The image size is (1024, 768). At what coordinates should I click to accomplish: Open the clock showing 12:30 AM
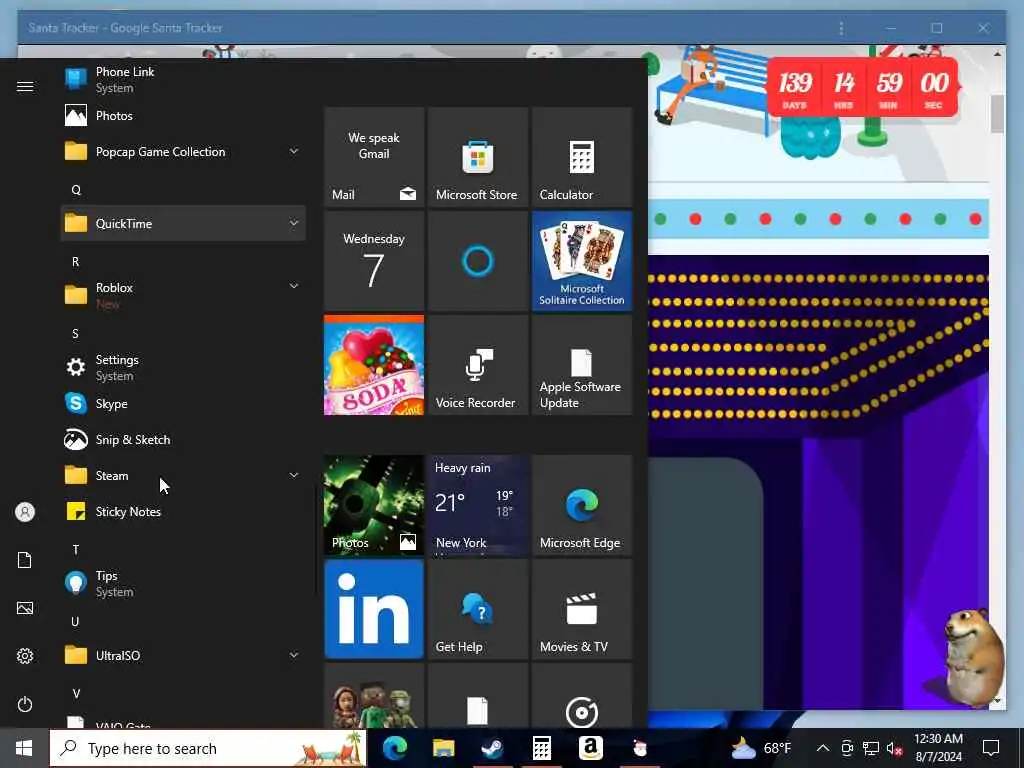coord(938,748)
